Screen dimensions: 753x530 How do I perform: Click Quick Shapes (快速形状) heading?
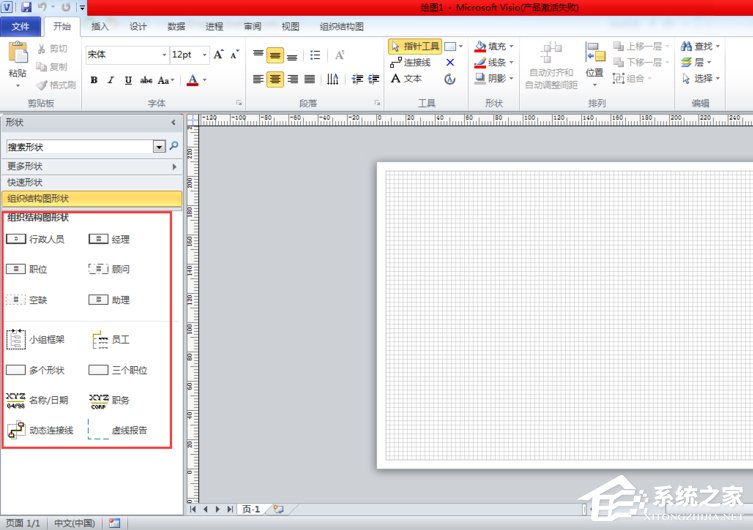[92, 182]
